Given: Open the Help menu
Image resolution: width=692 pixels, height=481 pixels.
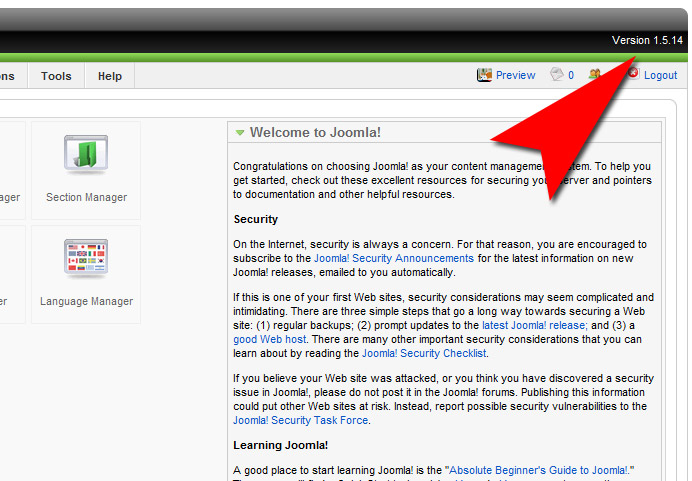Looking at the screenshot, I should (x=109, y=76).
